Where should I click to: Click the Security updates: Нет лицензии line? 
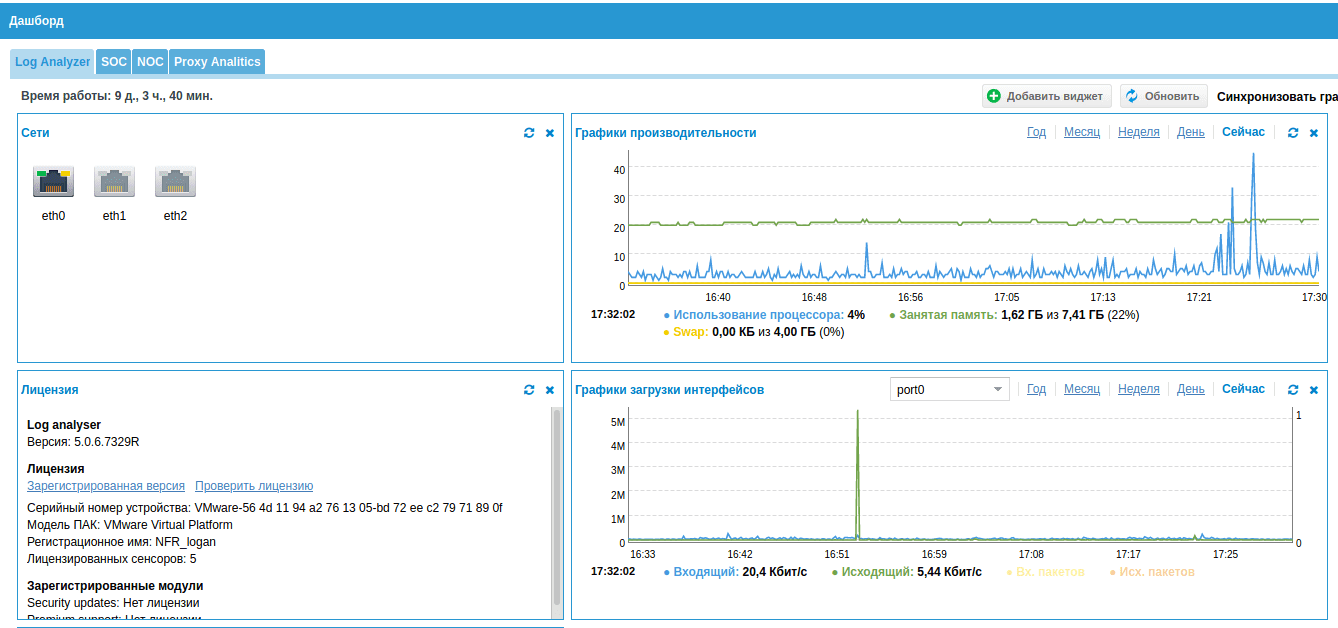(113, 603)
